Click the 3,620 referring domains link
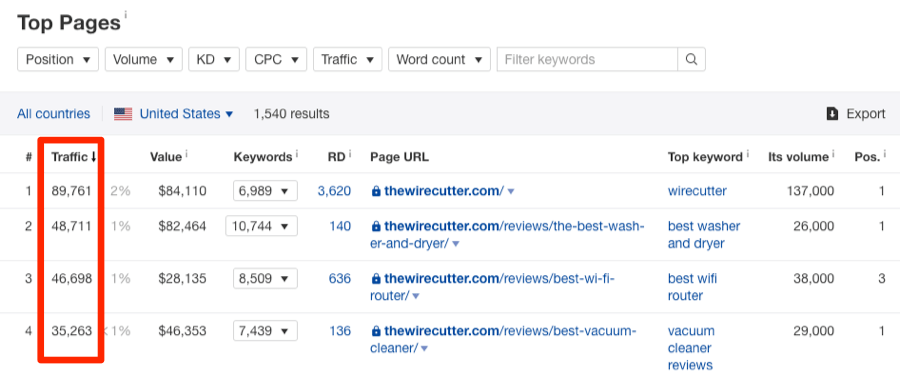The image size is (900, 379). [334, 191]
